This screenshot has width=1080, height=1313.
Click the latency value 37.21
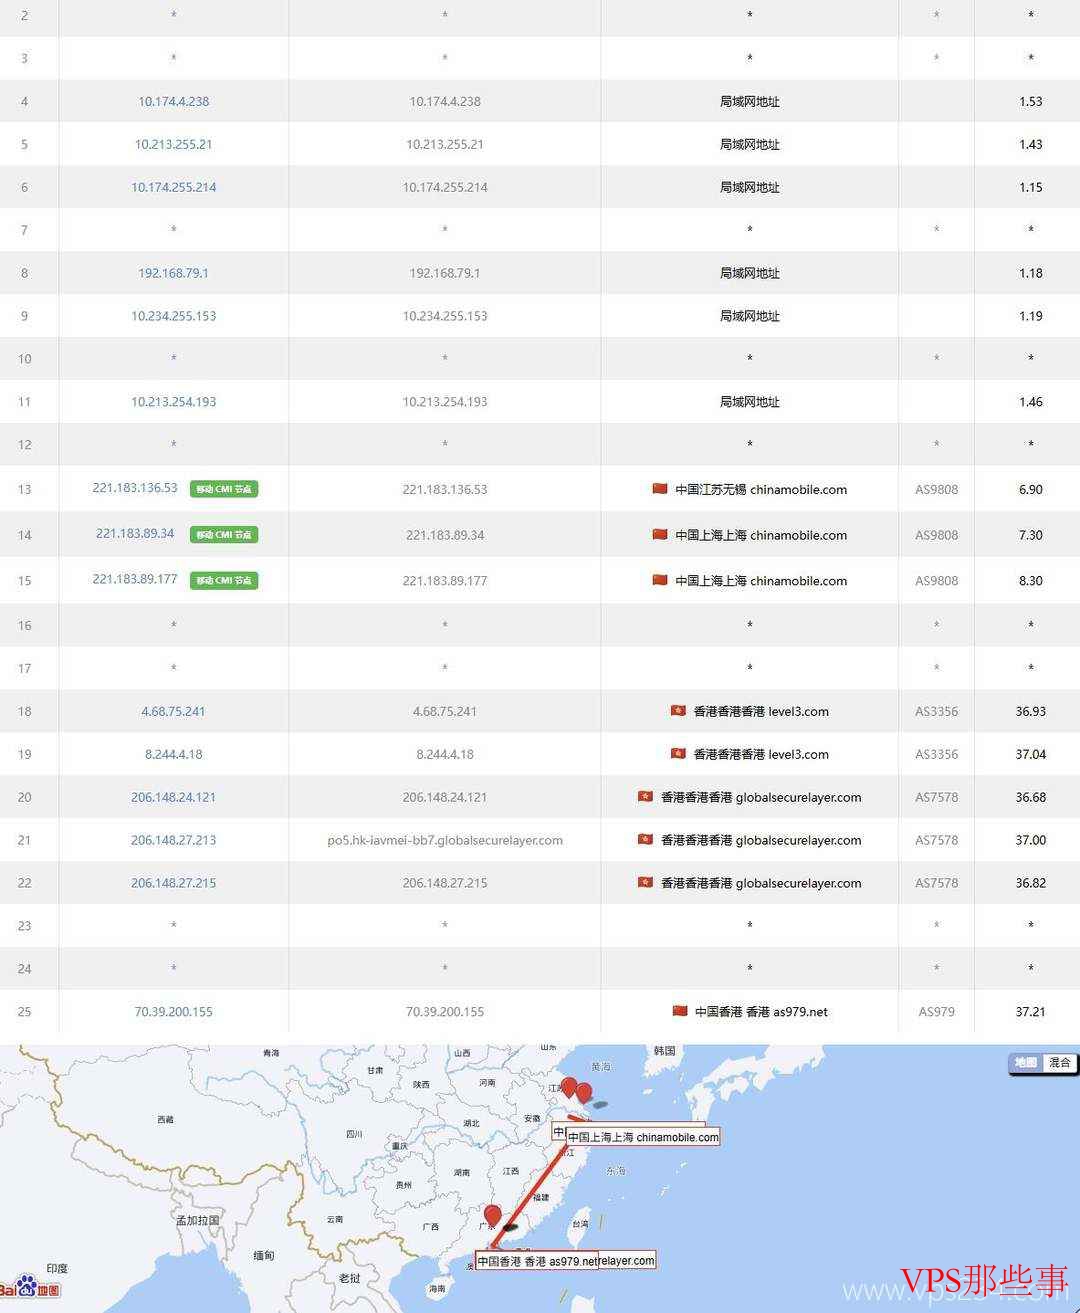click(x=1031, y=1012)
